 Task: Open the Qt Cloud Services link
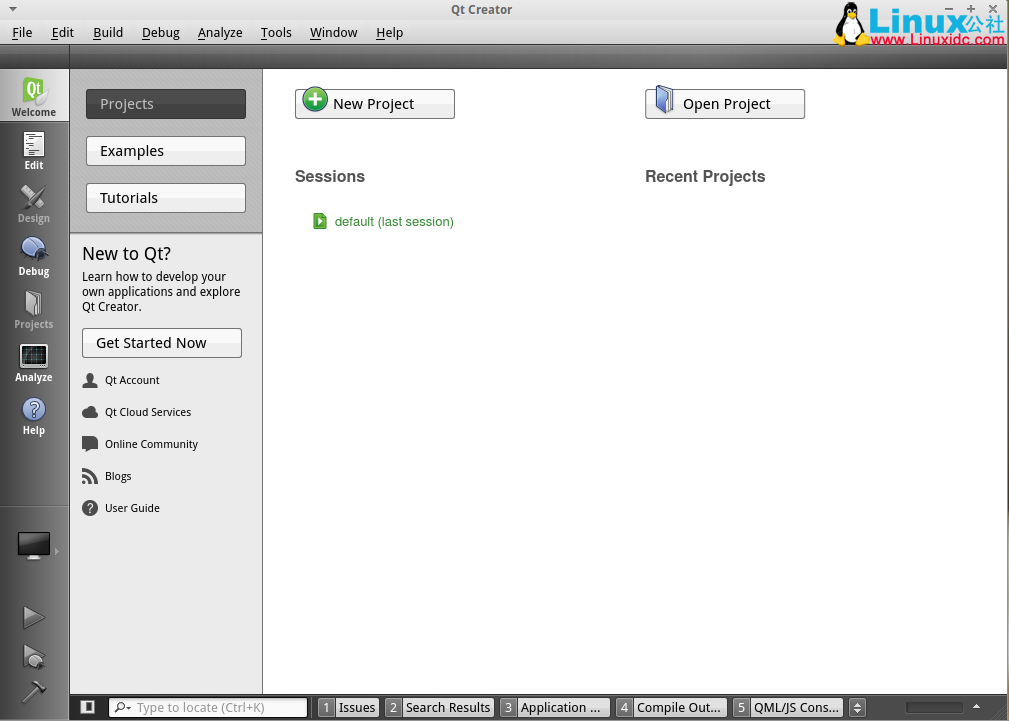coord(148,412)
